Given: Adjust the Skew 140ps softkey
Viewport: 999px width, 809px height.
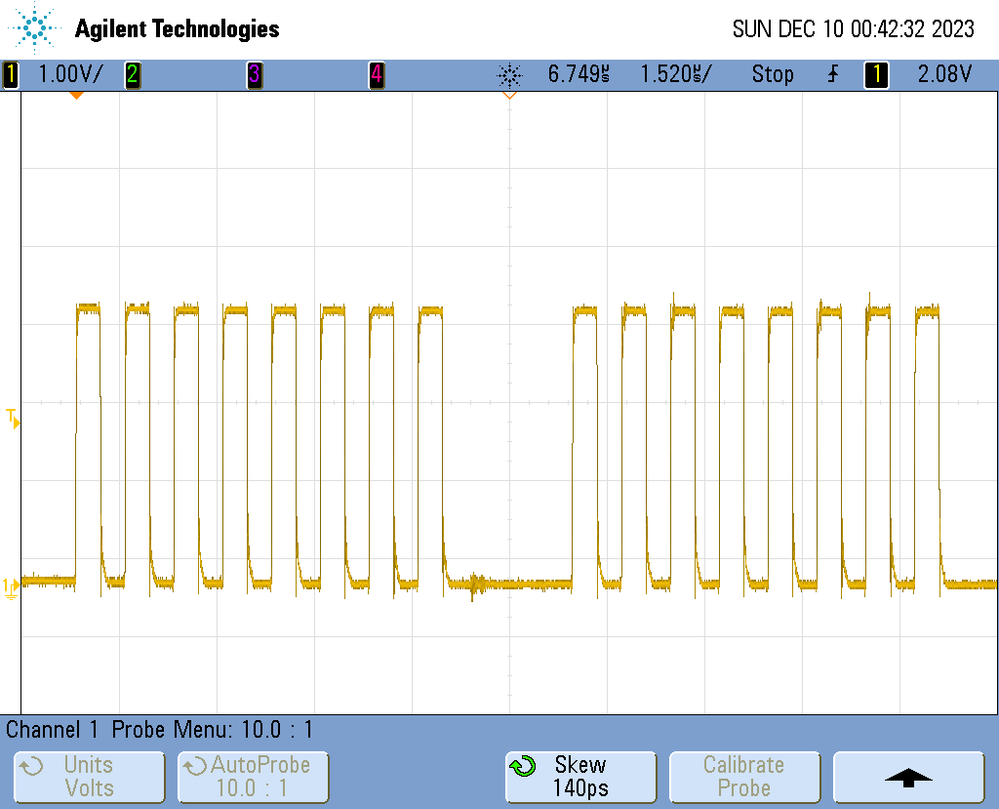Looking at the screenshot, I should [580, 777].
